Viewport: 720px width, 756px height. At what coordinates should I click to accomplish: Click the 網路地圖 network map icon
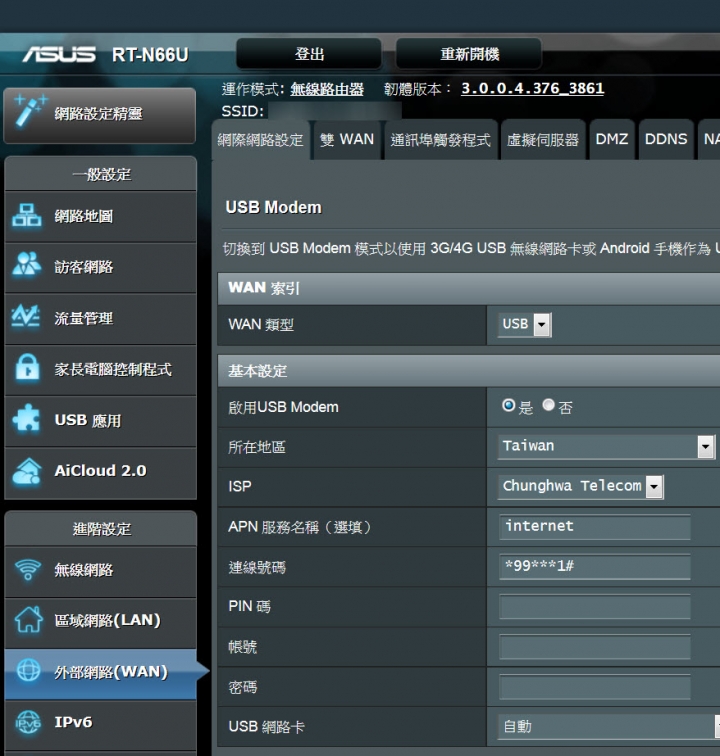click(27, 215)
